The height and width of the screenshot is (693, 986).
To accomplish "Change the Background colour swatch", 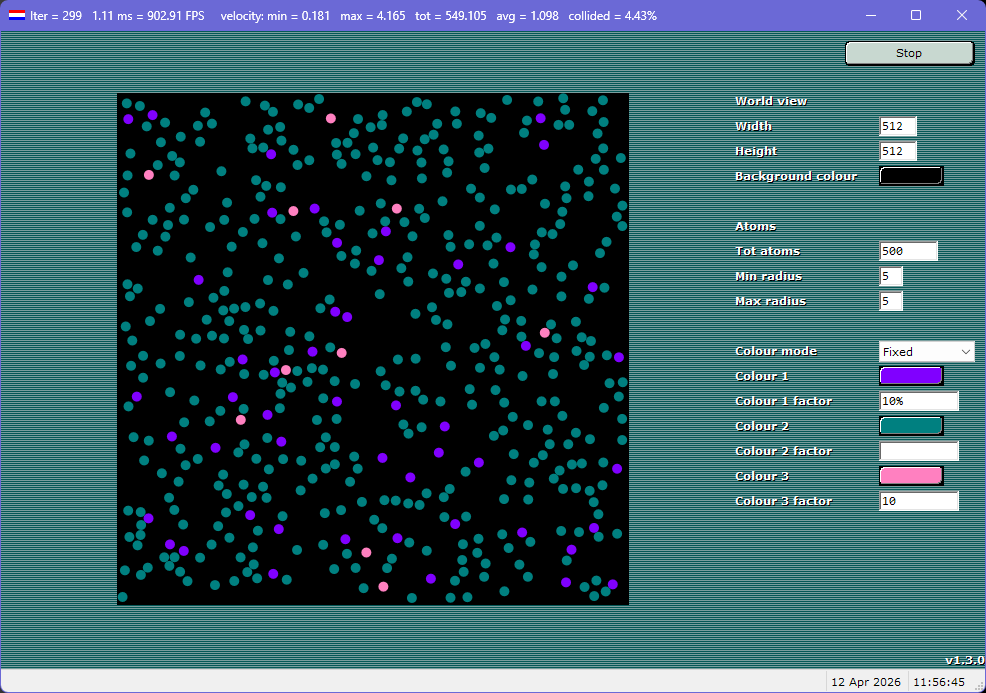I will pyautogui.click(x=910, y=175).
